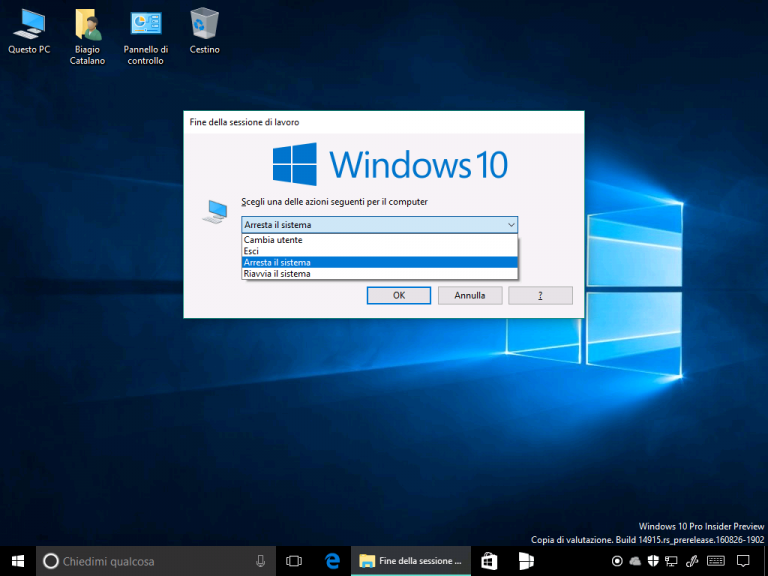Click the Fine della sessione taskbar button
The width and height of the screenshot is (768, 576).
pyautogui.click(x=410, y=561)
